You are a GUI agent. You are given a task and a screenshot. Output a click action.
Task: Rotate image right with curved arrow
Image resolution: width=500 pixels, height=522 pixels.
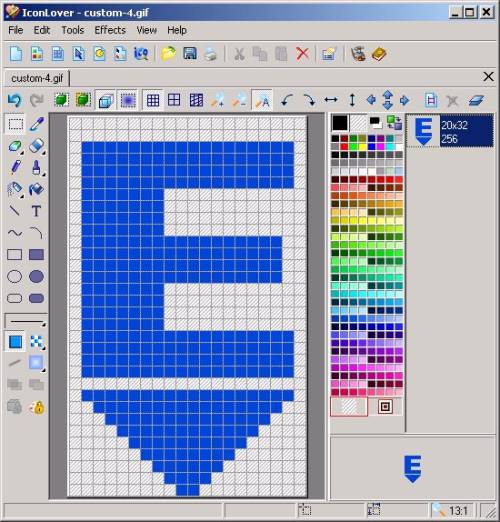point(309,100)
